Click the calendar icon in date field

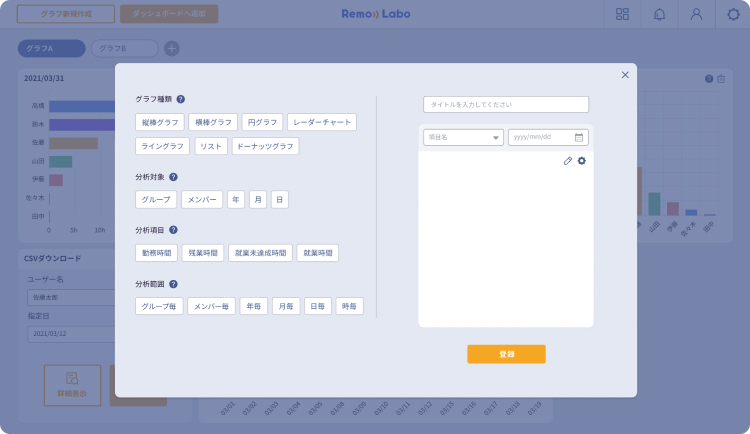pos(579,138)
